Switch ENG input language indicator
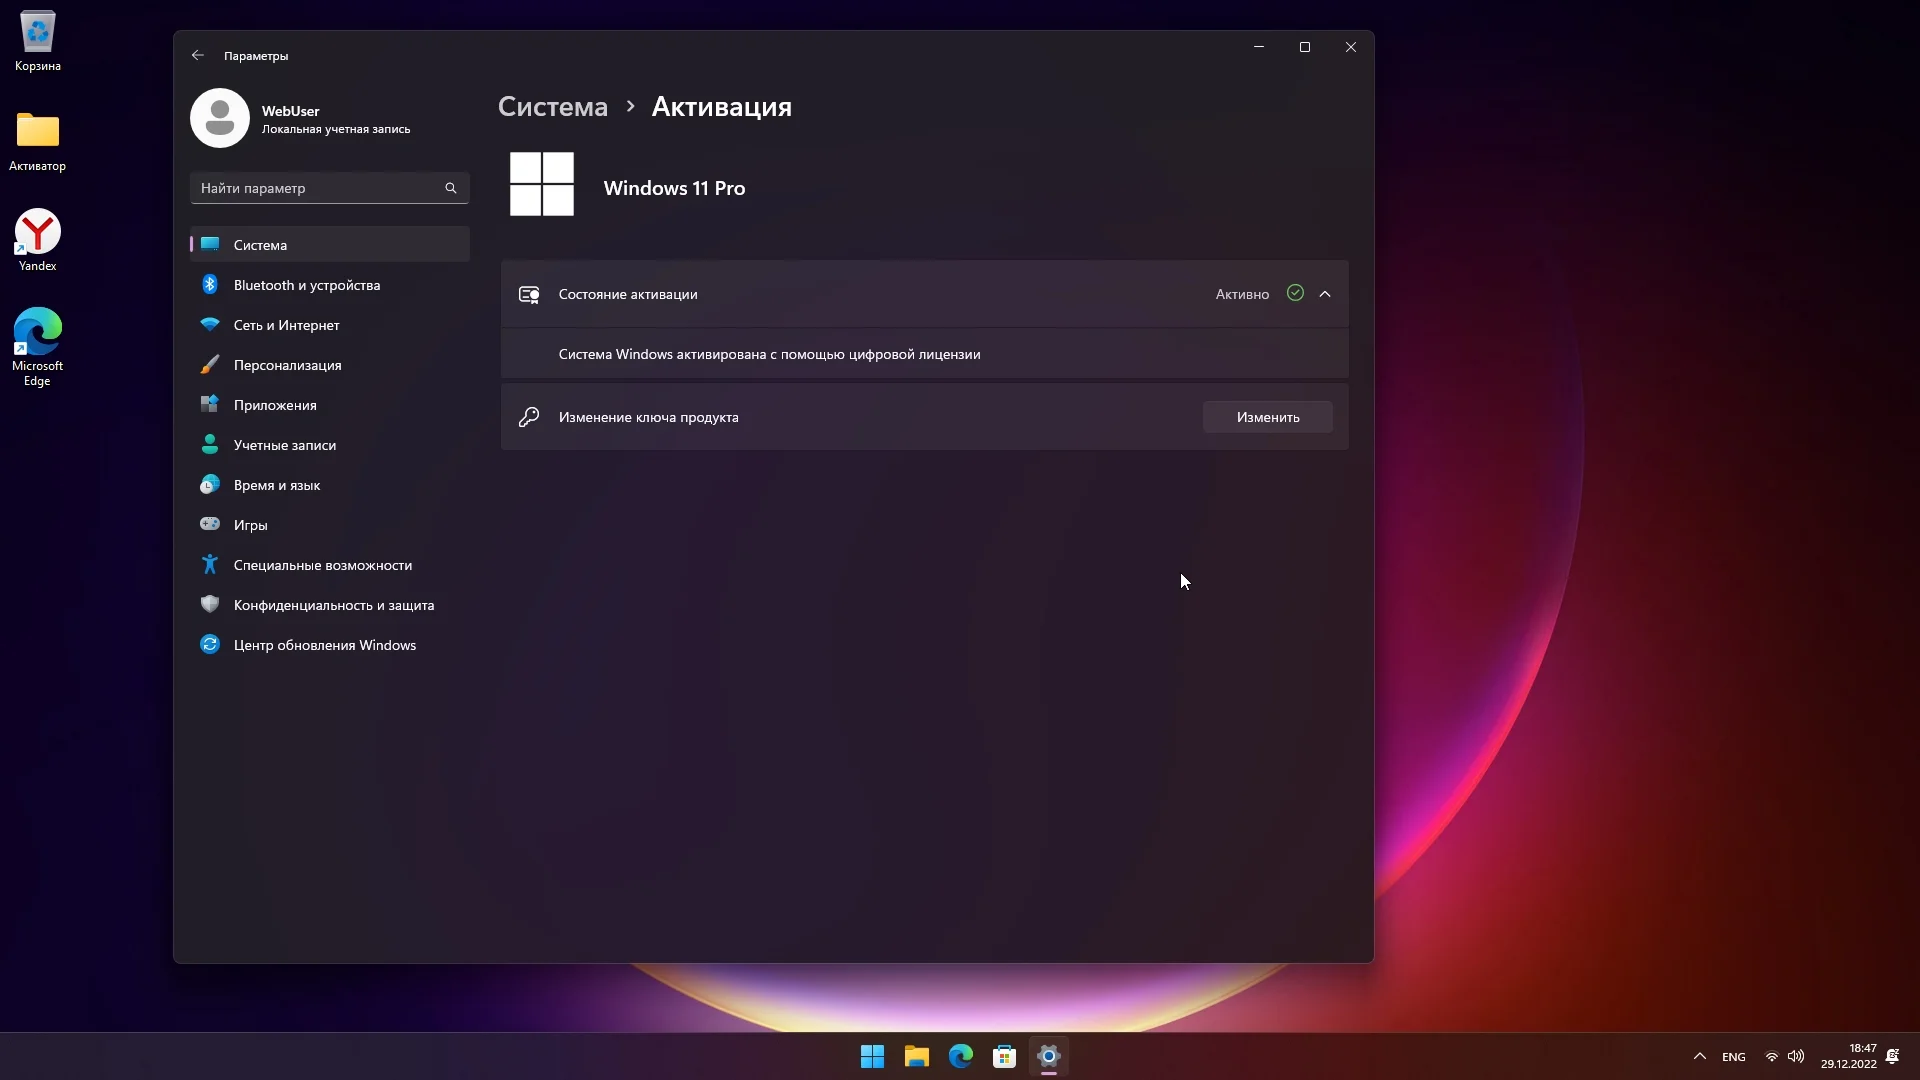Image resolution: width=1920 pixels, height=1080 pixels. tap(1734, 1057)
